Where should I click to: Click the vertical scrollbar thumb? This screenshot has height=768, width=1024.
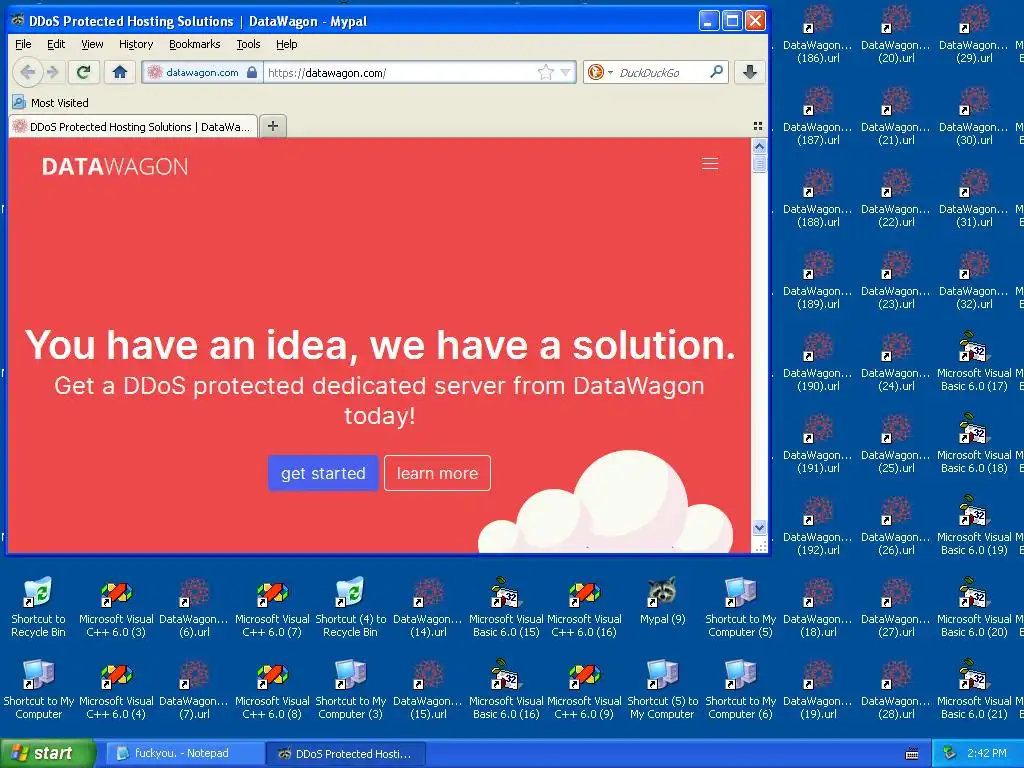(x=759, y=163)
